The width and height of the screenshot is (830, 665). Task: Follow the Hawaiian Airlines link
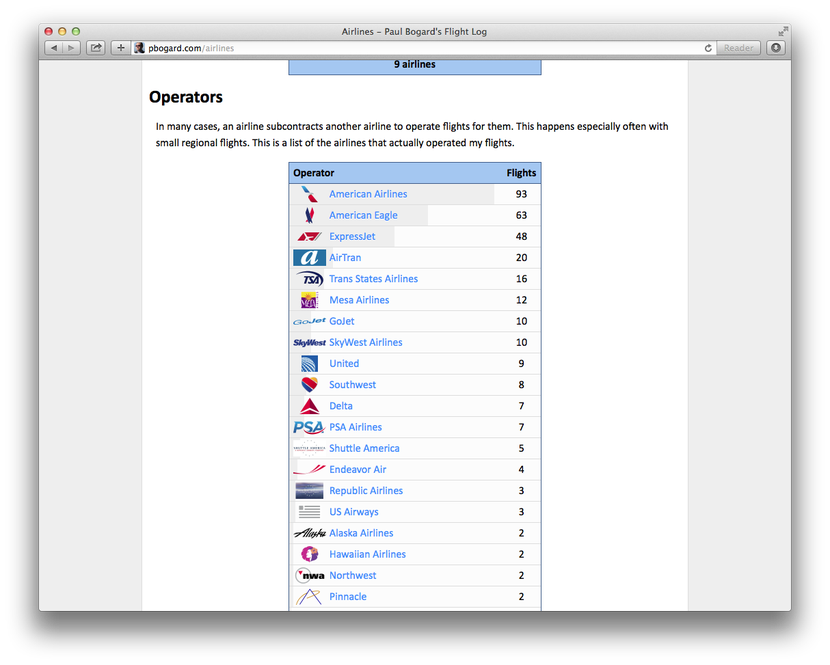tap(367, 554)
